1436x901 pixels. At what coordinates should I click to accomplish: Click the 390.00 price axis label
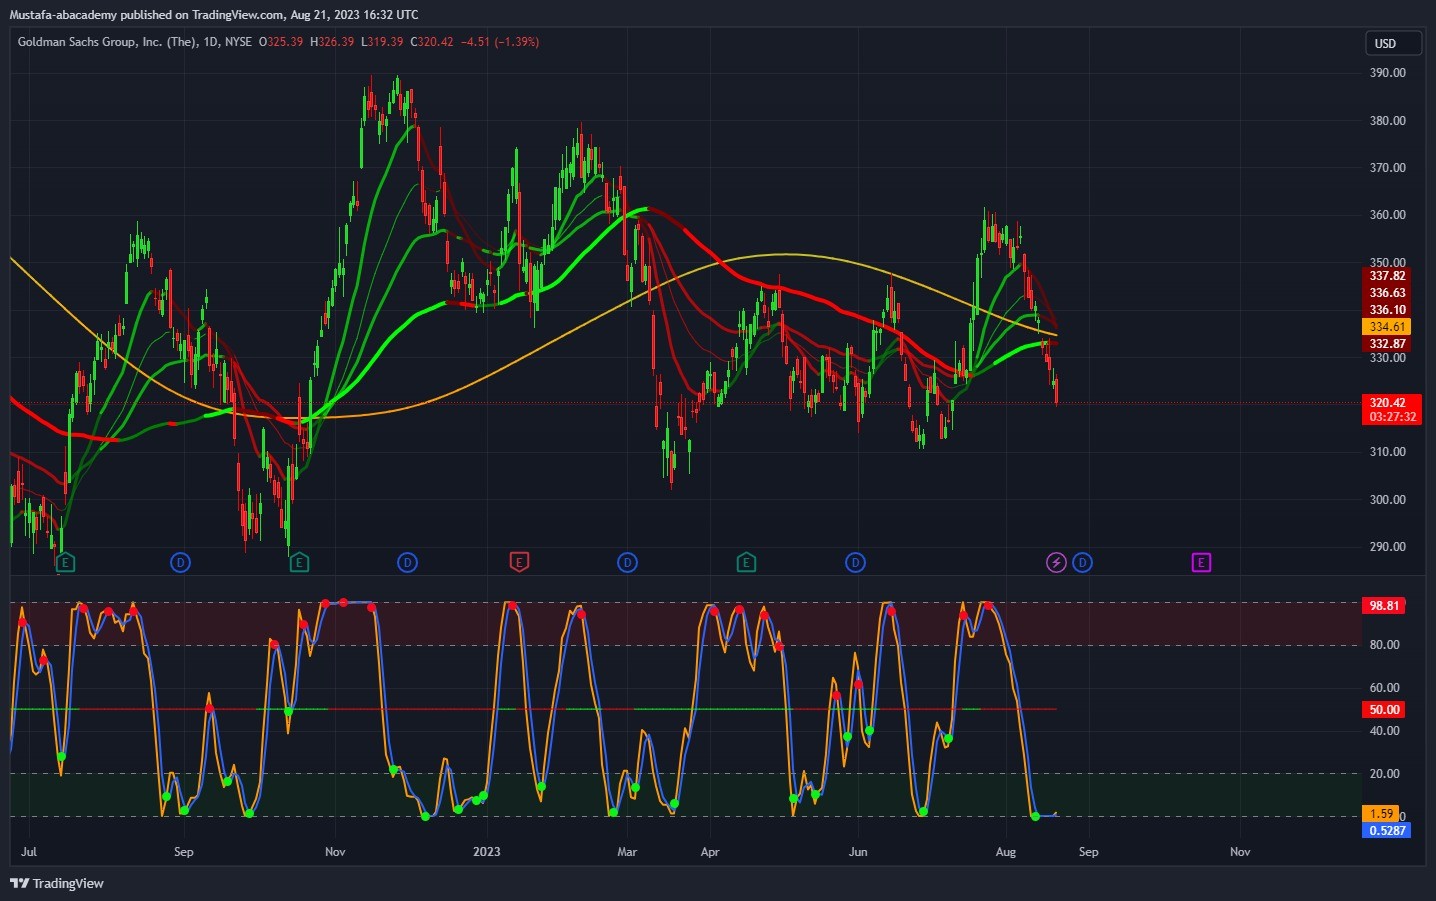click(x=1388, y=73)
